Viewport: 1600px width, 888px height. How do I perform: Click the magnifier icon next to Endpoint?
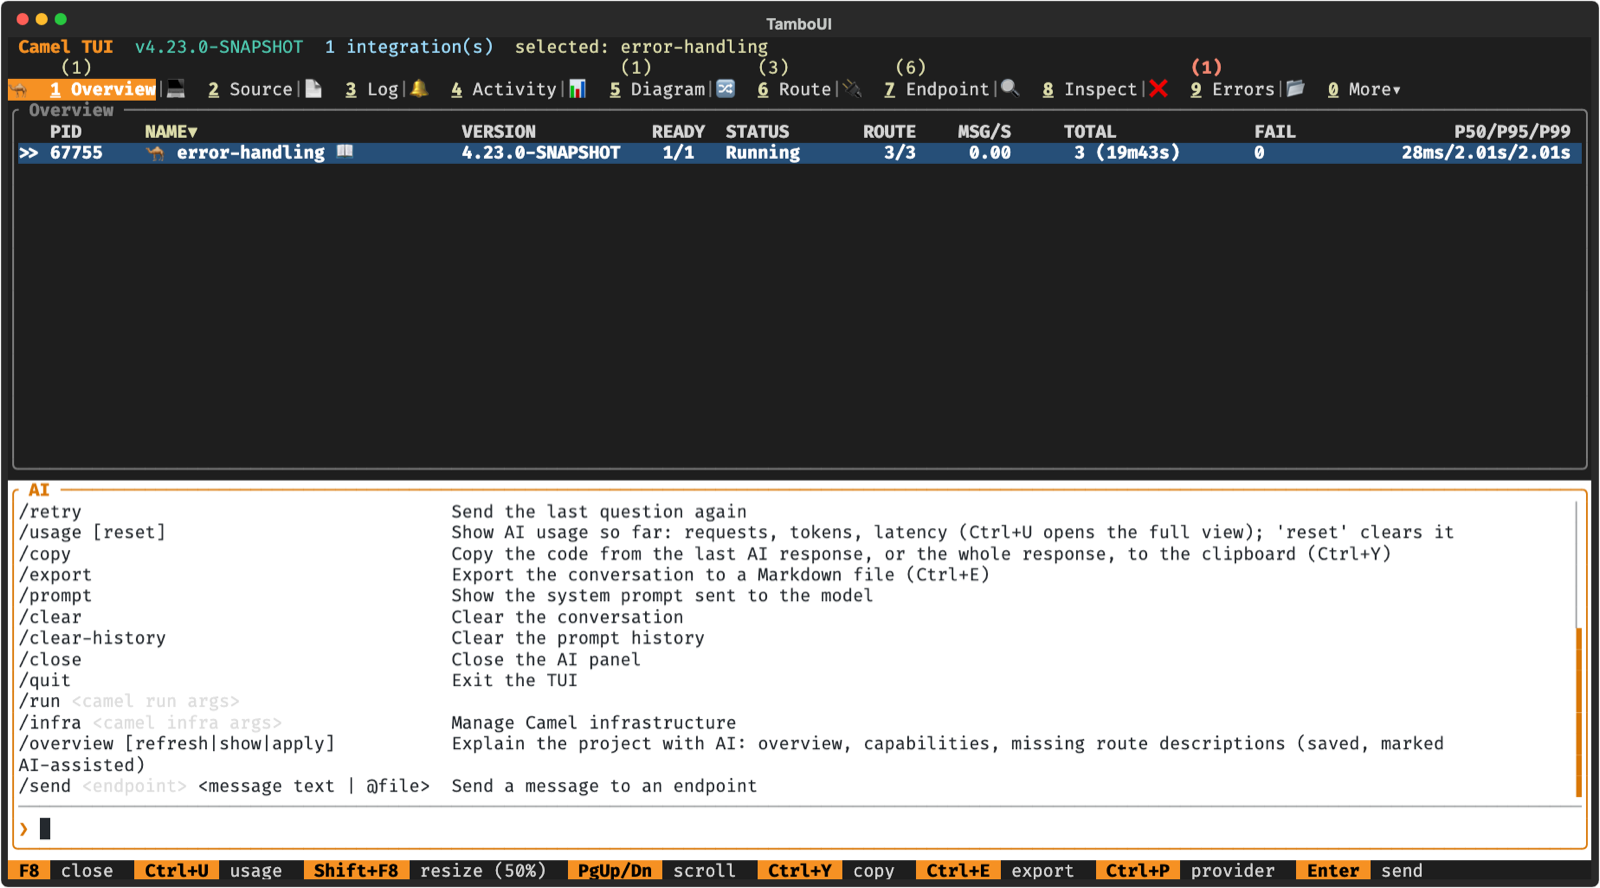click(x=1010, y=89)
